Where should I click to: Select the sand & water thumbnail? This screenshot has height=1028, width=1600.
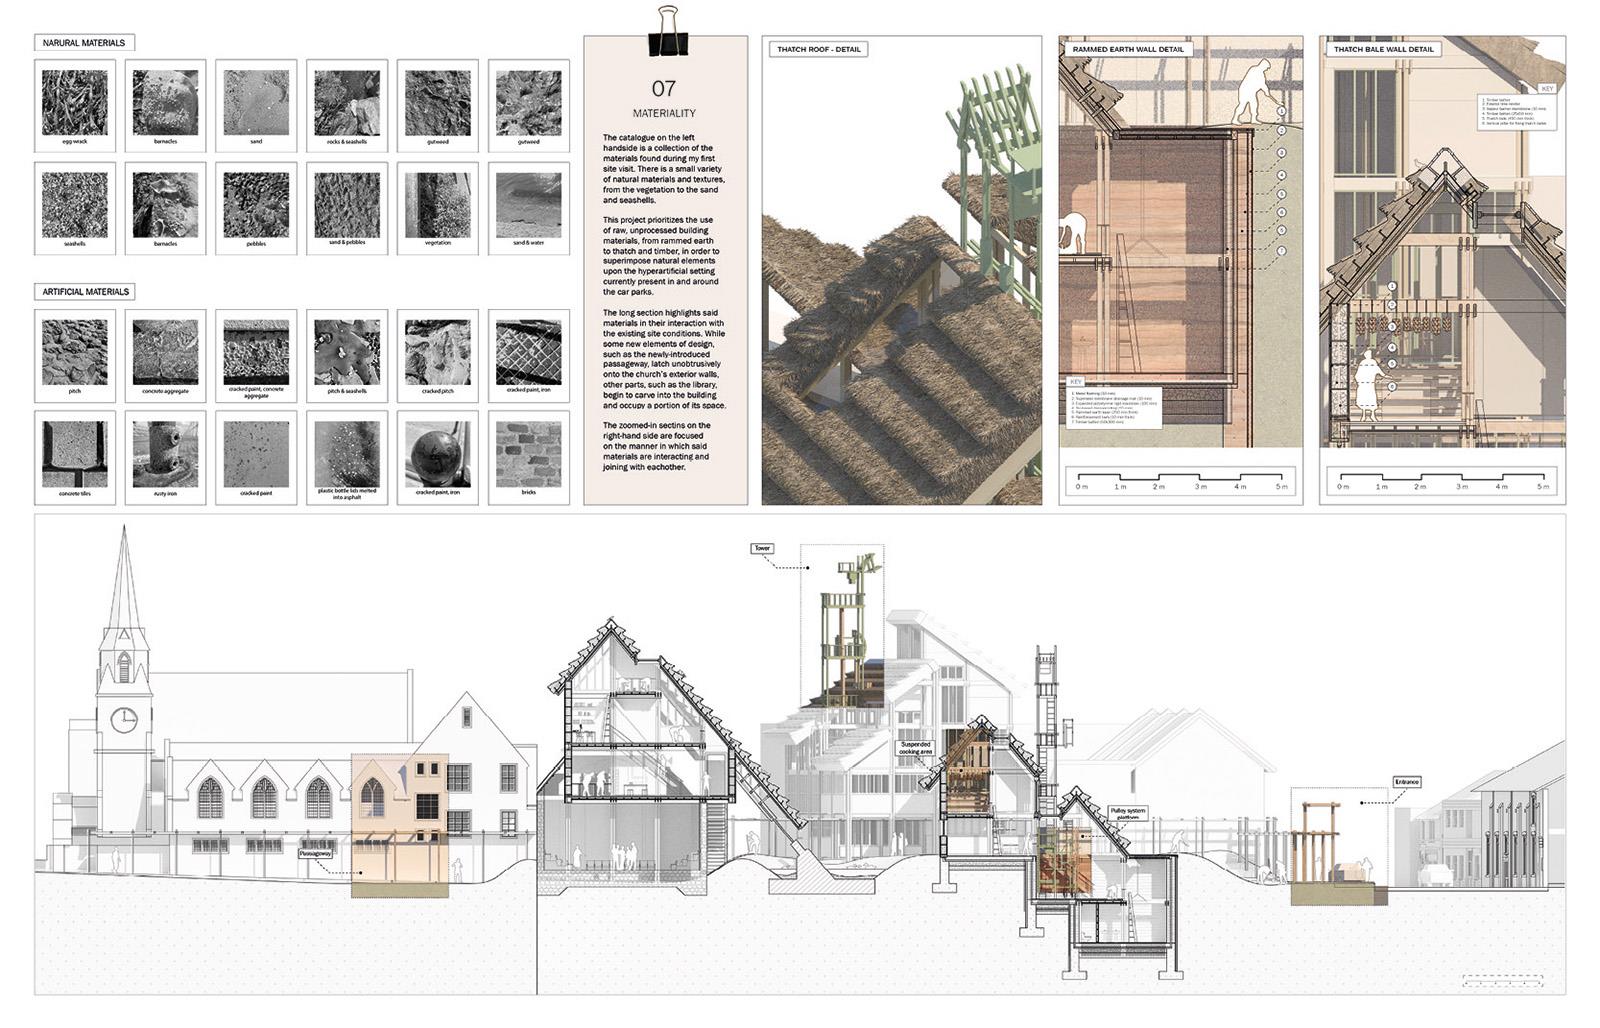click(x=528, y=205)
